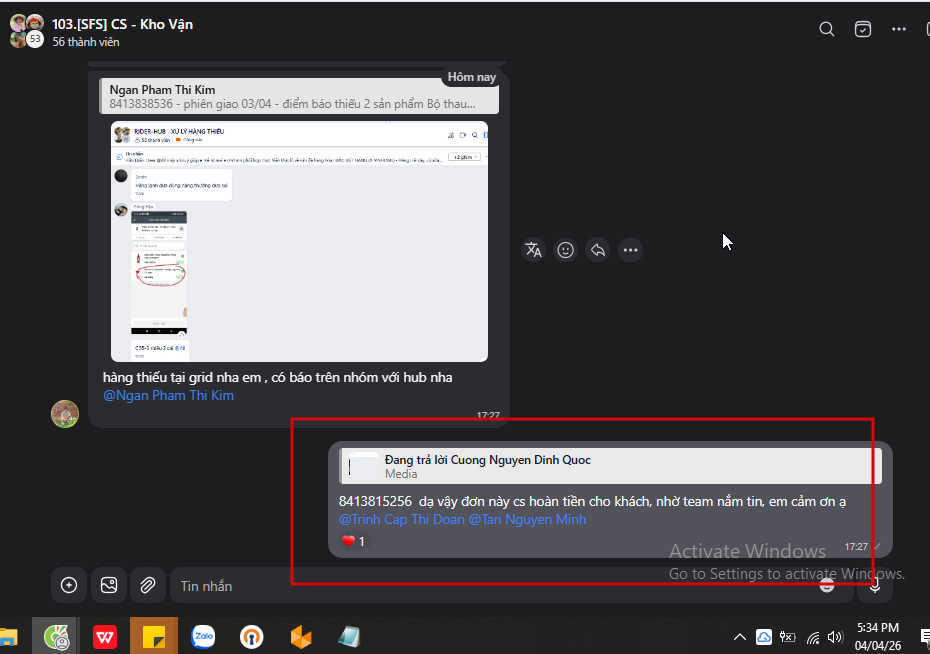Open the orange headset app on the taskbar
This screenshot has width=930, height=654.
(x=251, y=637)
